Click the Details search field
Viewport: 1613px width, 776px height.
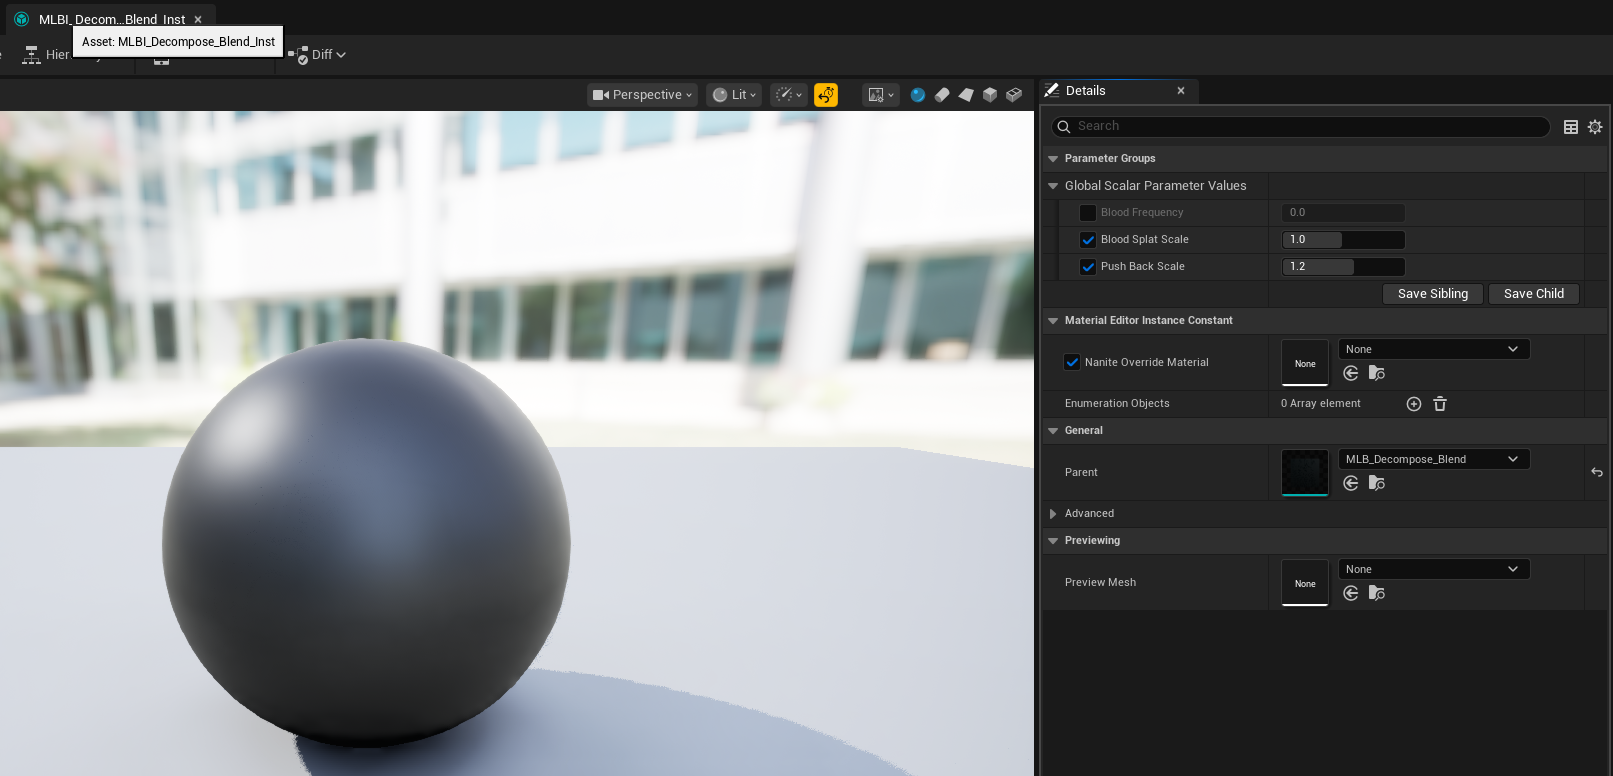click(x=1301, y=126)
